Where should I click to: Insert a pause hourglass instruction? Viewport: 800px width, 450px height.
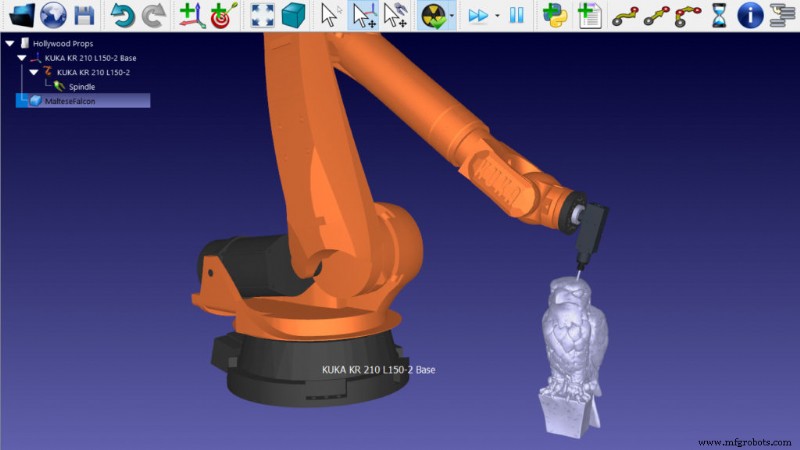pyautogui.click(x=718, y=15)
